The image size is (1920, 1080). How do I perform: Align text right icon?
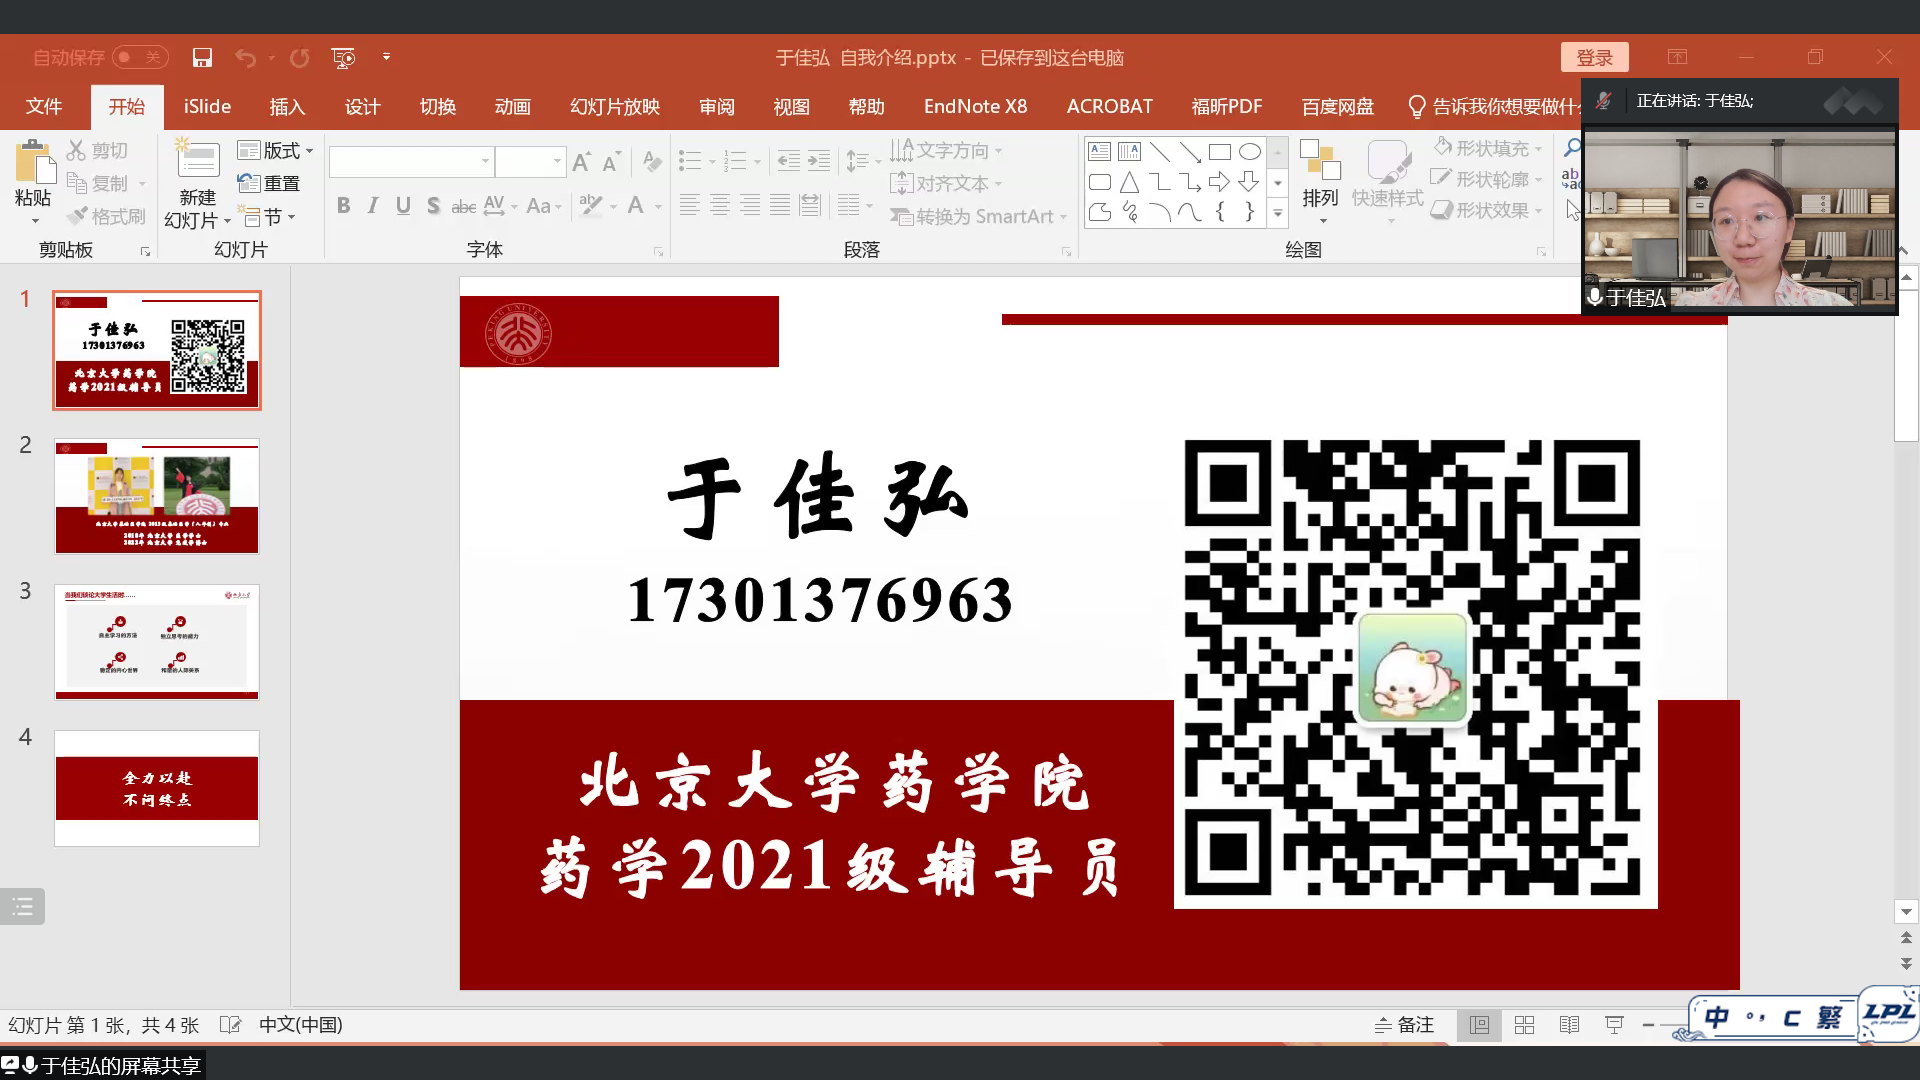tap(749, 205)
